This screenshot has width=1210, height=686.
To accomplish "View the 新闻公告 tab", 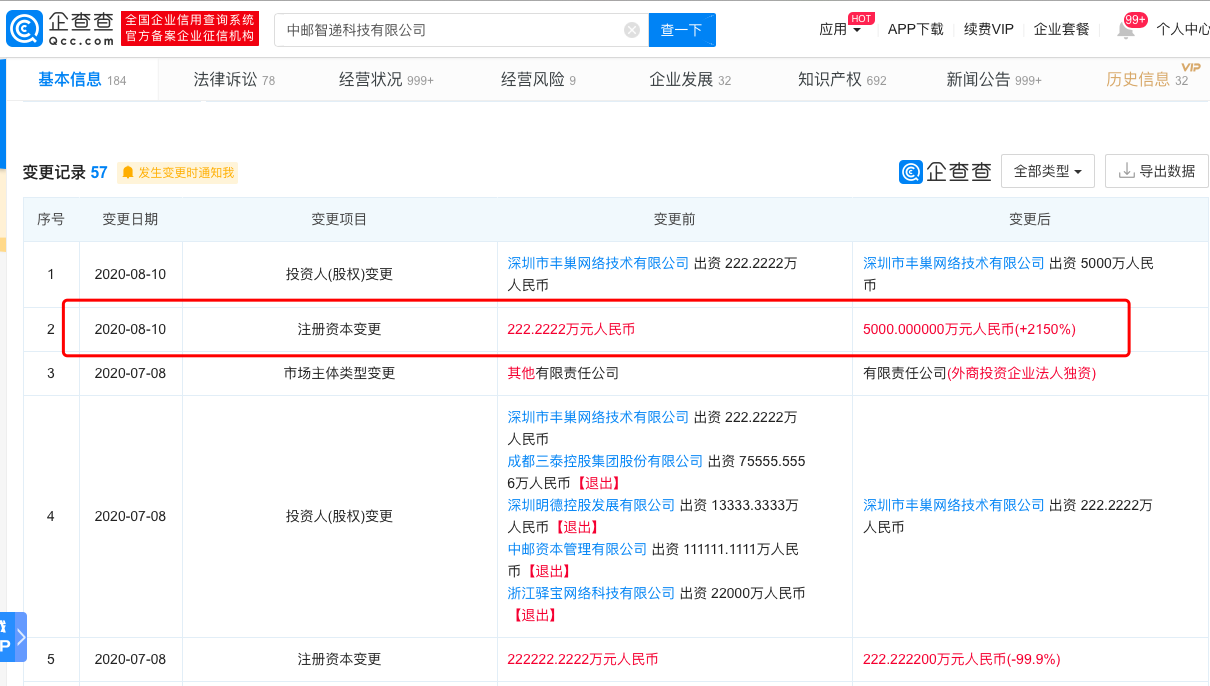I will pos(994,80).
